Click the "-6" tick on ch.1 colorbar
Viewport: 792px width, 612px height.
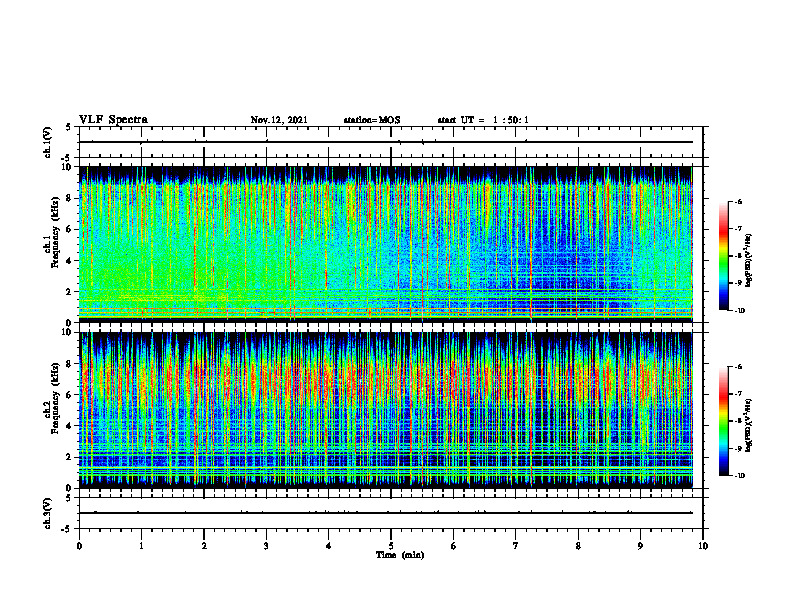[x=738, y=201]
